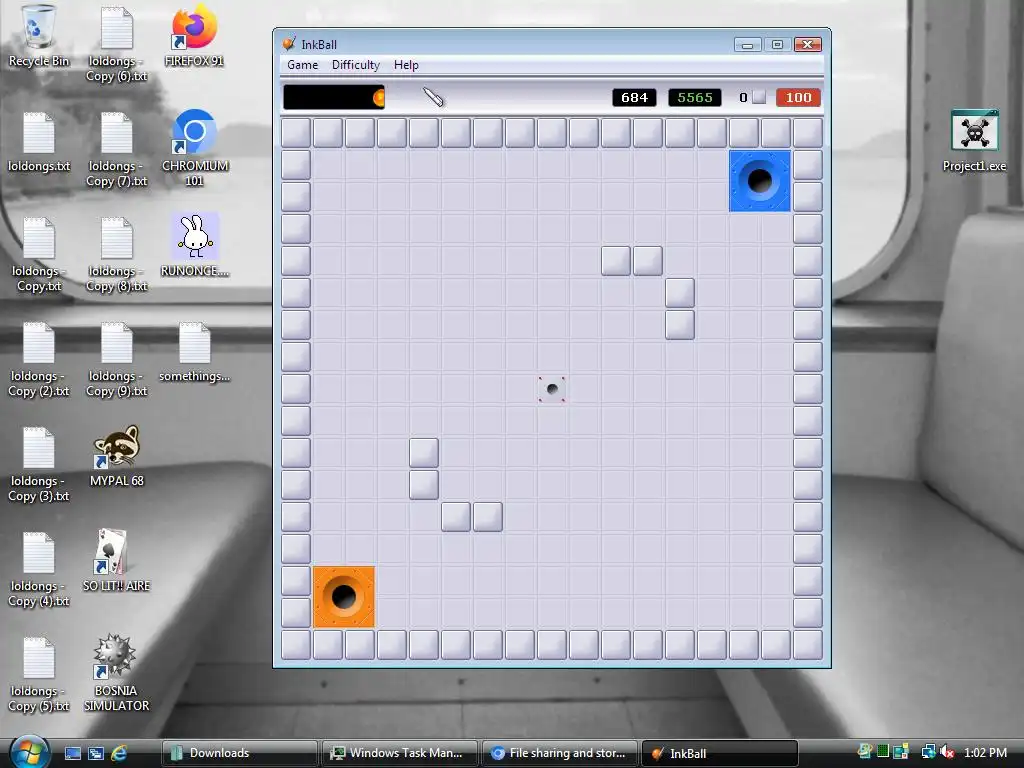This screenshot has height=768, width=1024.
Task: Select loldongs - Copy.txt file
Action: [39, 254]
